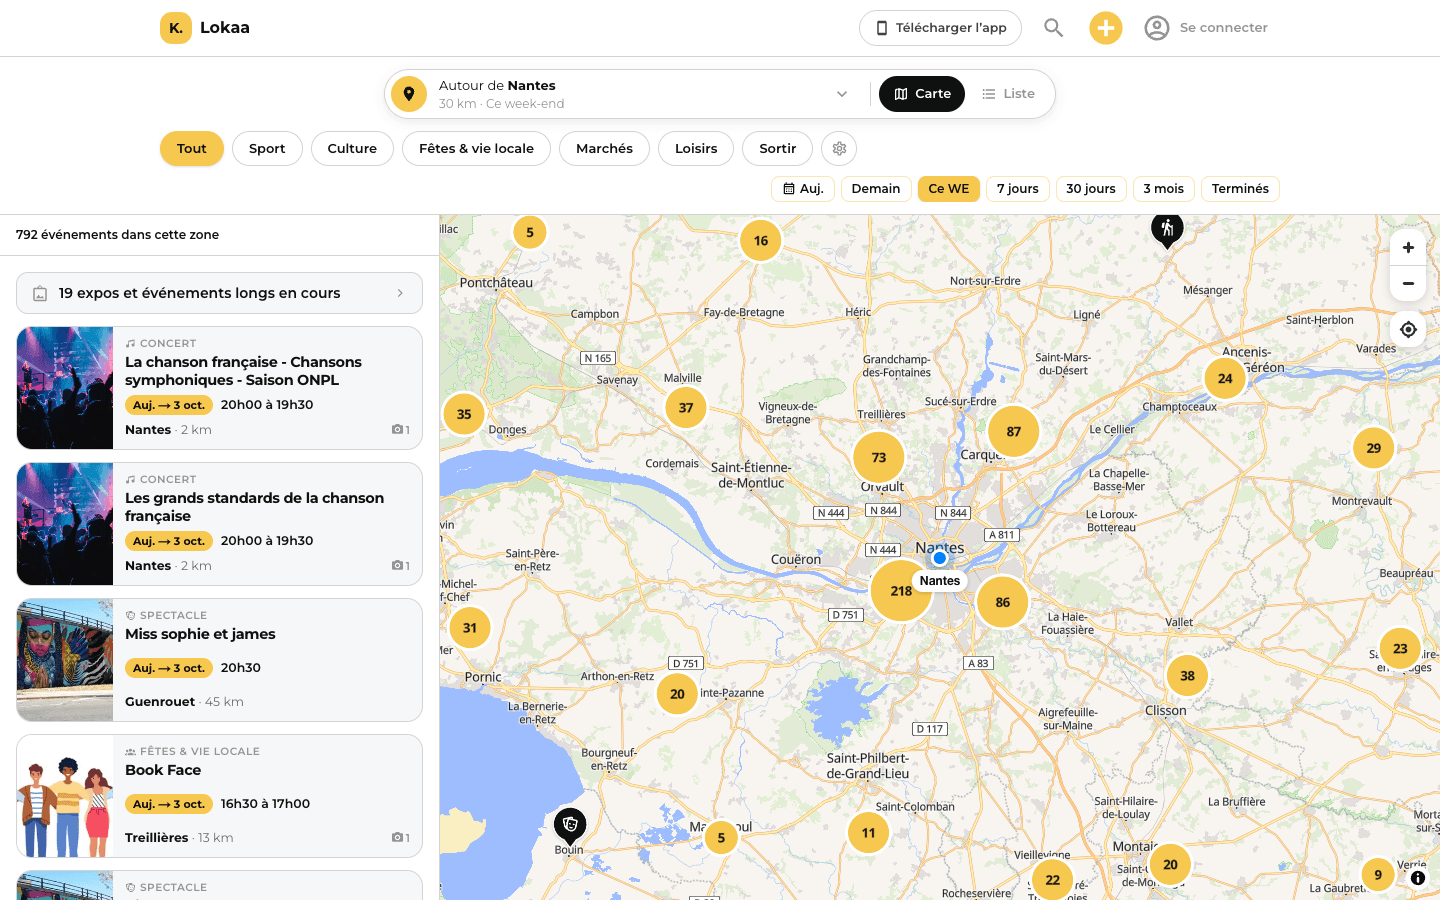Expand the 19 expos et événements longs row
Image resolution: width=1440 pixels, height=900 pixels.
pyautogui.click(x=219, y=293)
